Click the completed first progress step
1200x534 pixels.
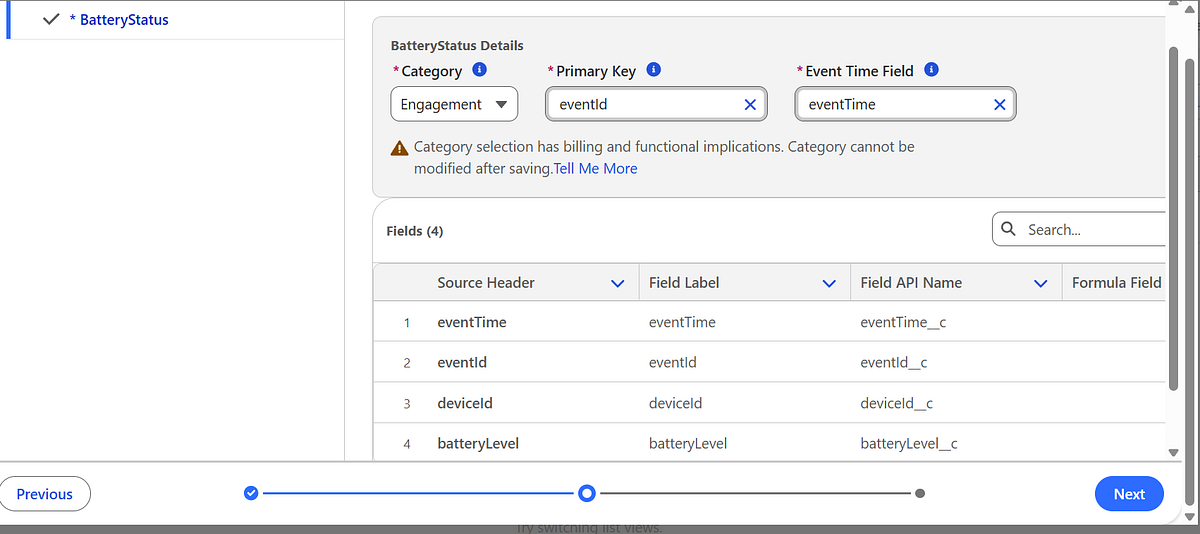251,493
